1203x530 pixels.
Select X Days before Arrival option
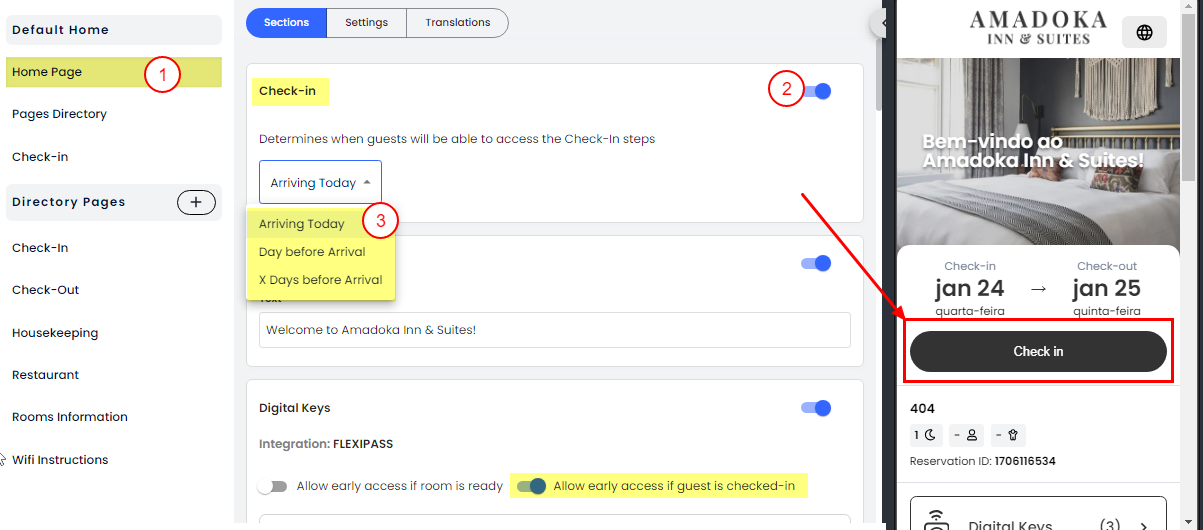320,280
